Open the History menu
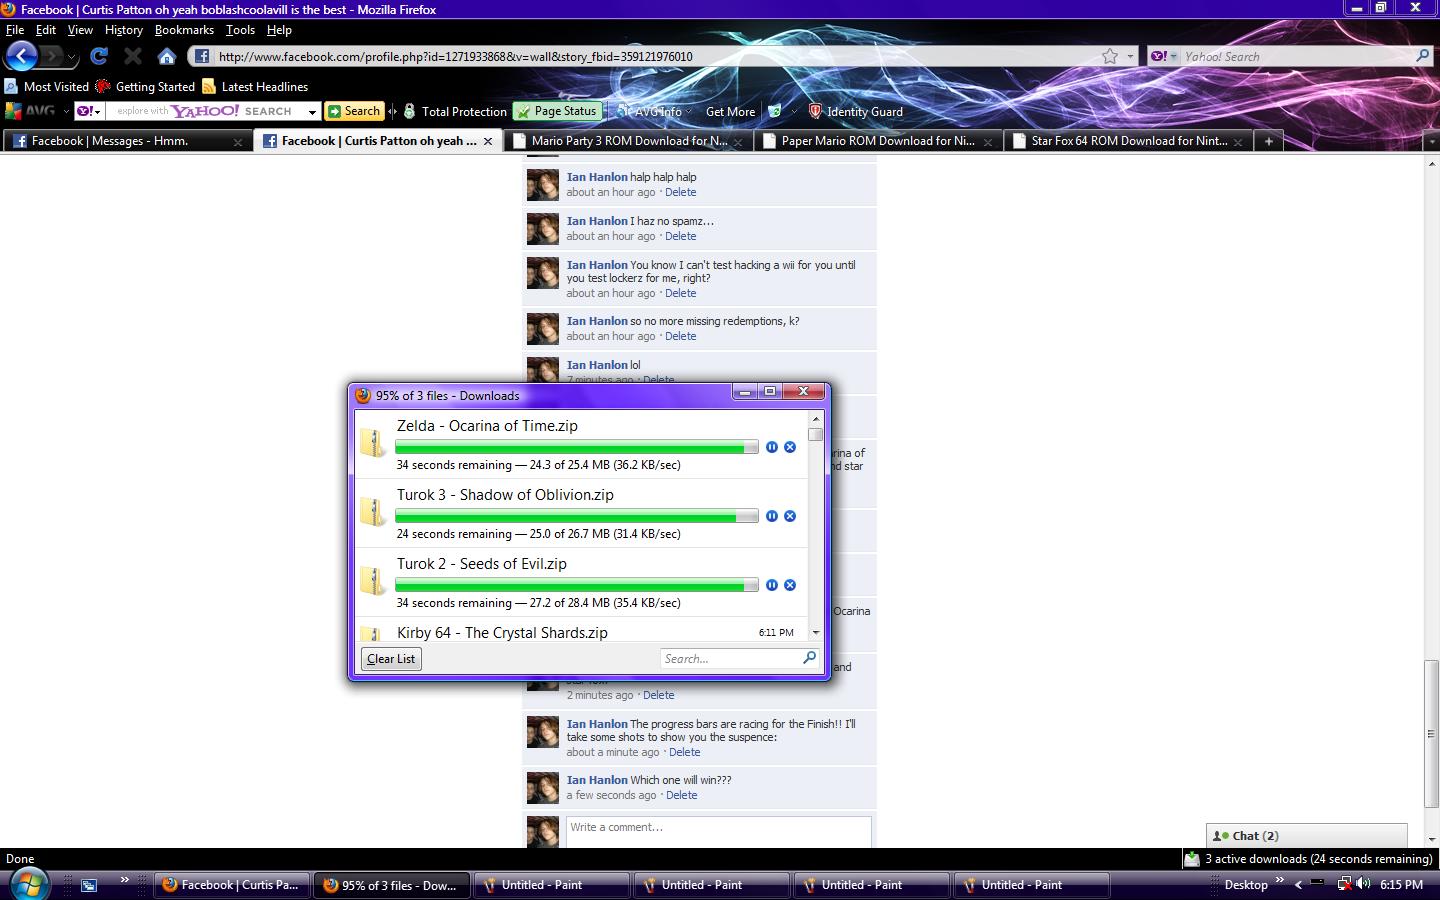The image size is (1440, 900). tap(124, 30)
